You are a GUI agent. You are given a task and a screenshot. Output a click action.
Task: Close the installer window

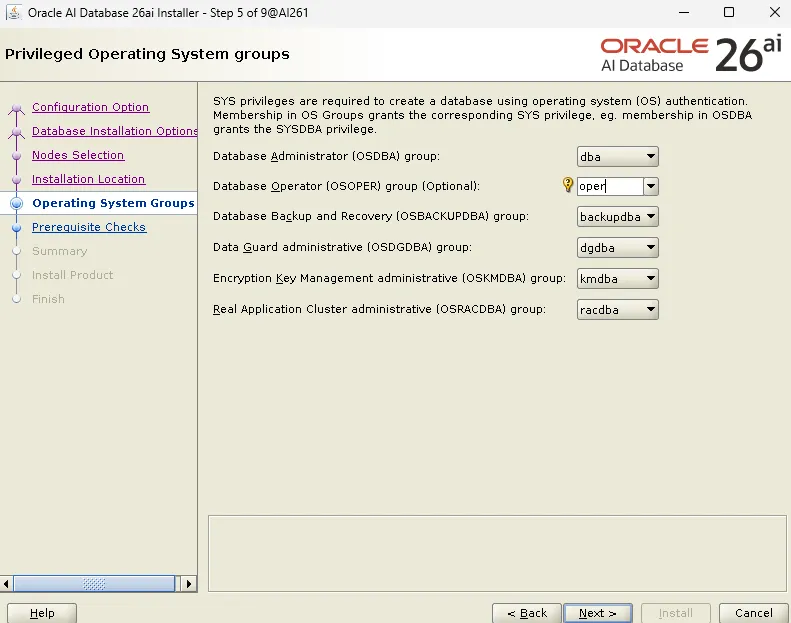click(775, 12)
